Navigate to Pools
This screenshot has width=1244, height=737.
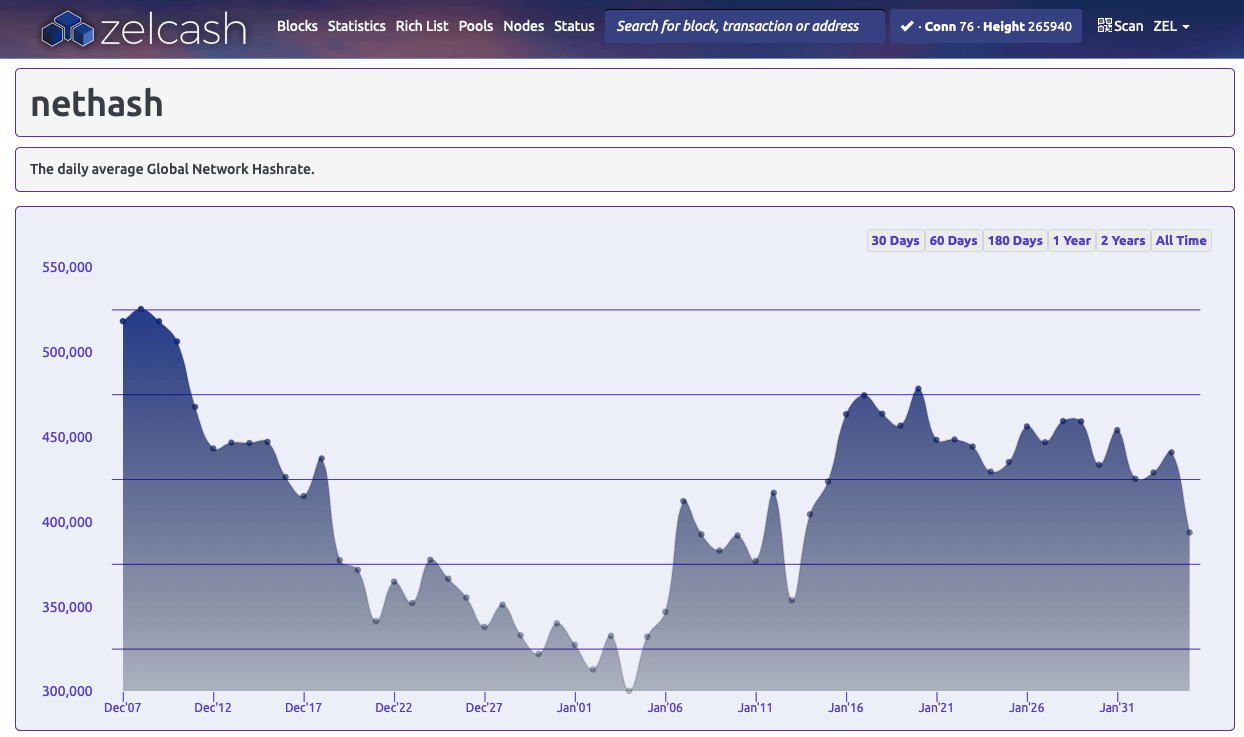(x=476, y=26)
